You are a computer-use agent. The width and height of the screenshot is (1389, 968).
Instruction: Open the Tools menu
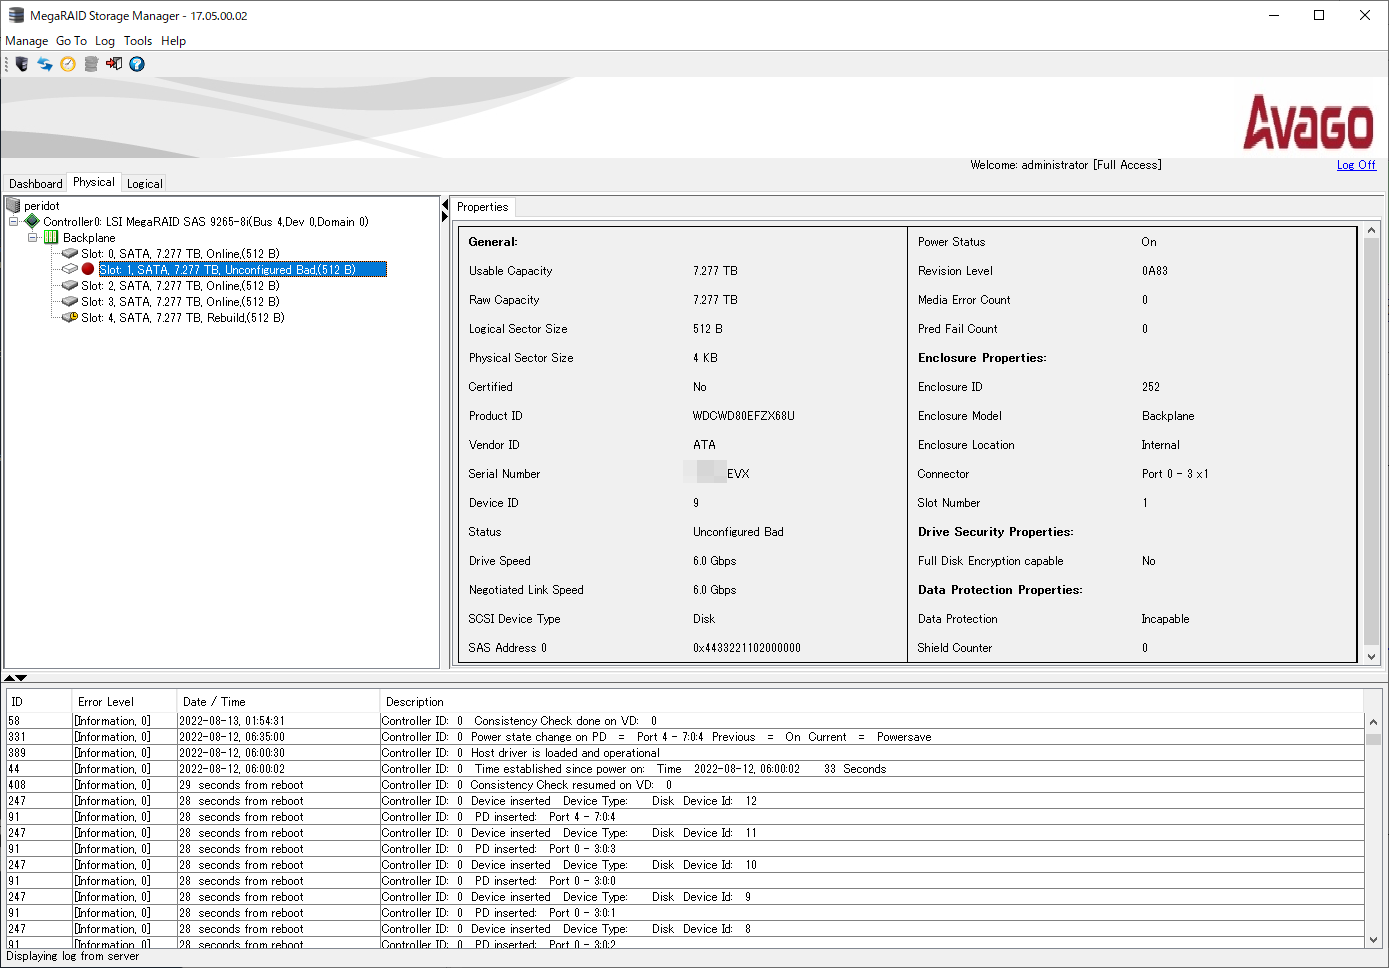[x=138, y=41]
